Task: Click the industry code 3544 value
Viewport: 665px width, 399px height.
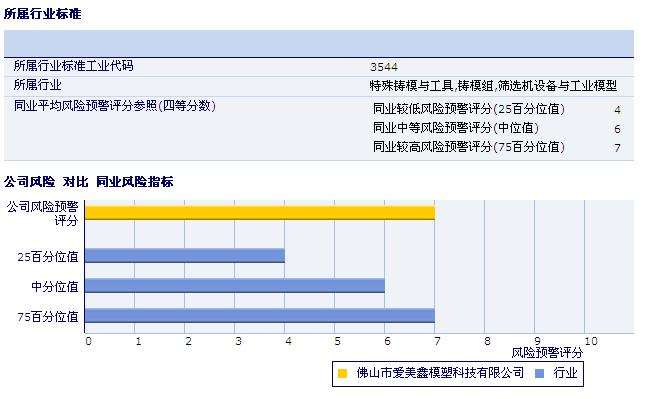Action: [384, 67]
